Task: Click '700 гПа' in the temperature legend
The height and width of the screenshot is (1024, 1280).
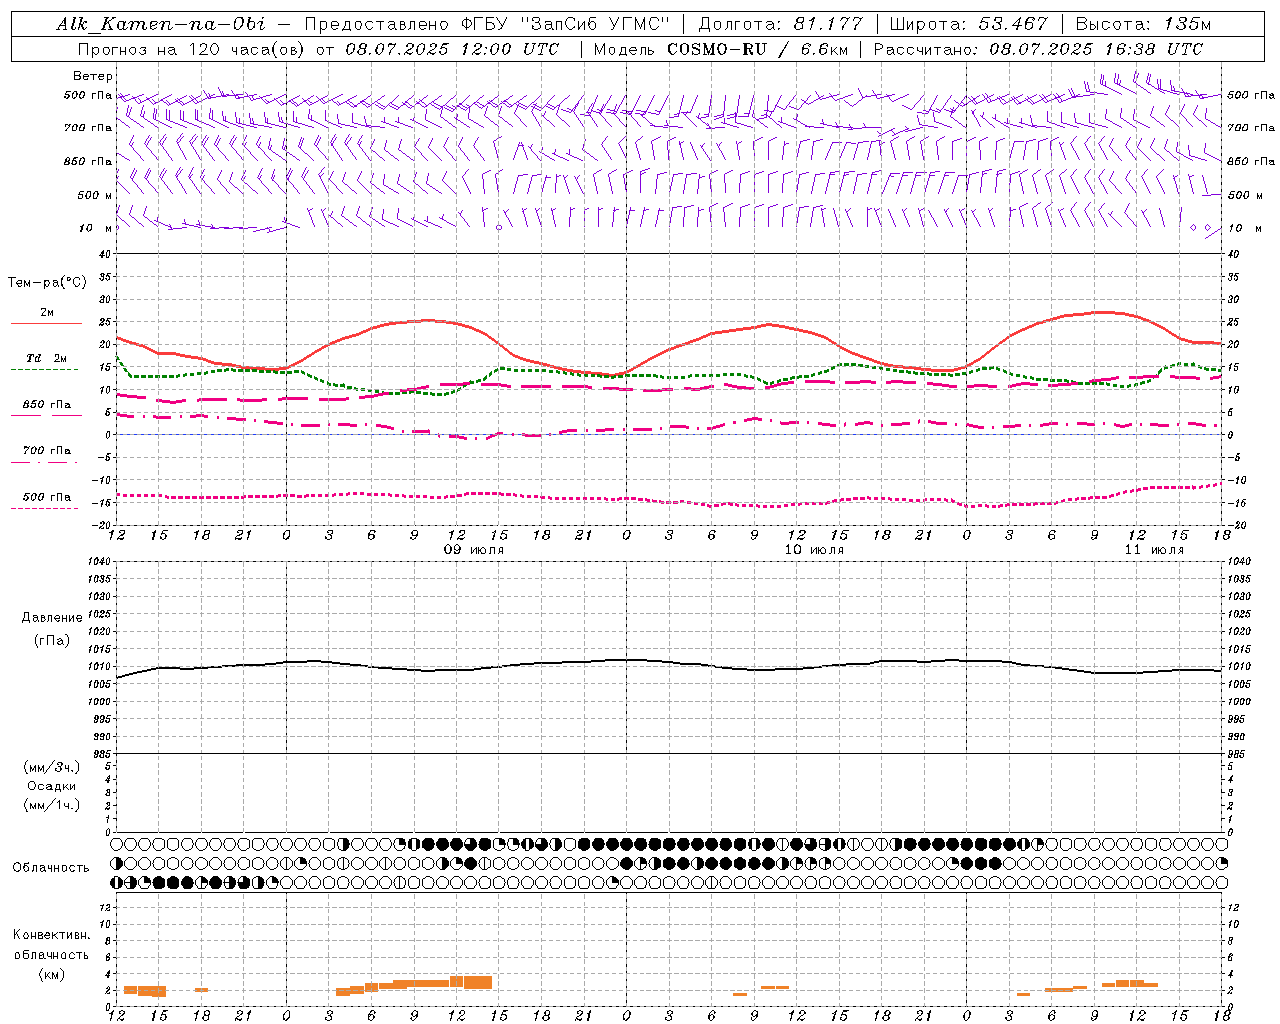Action: 47,450
